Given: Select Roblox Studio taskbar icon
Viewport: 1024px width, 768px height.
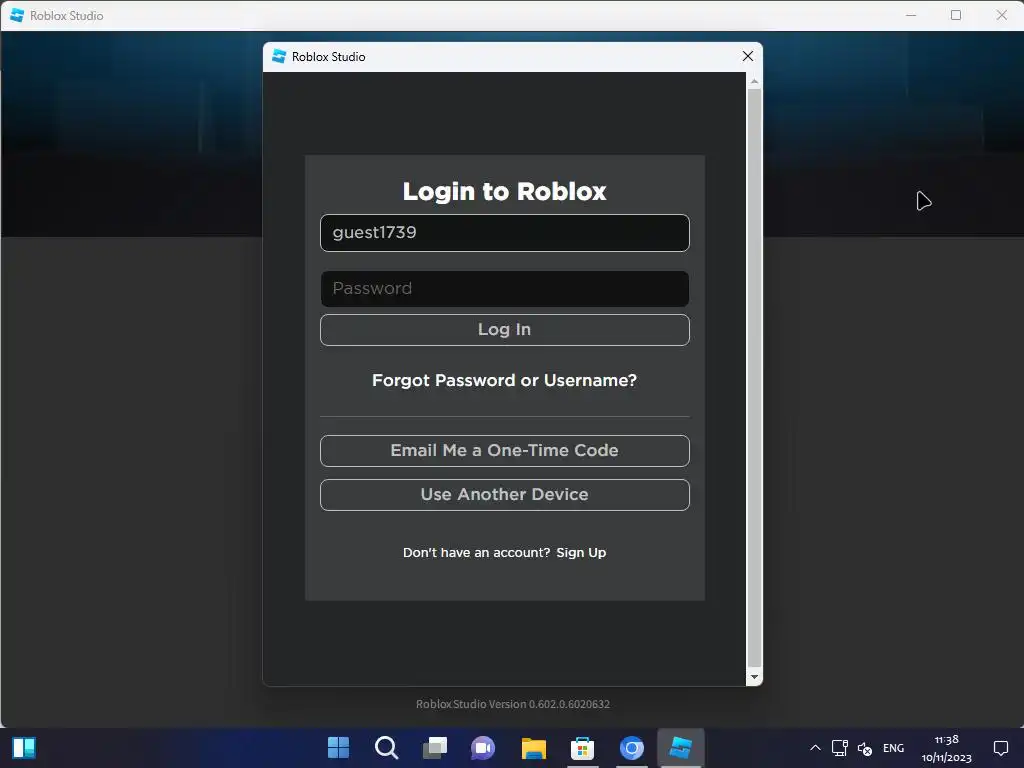Looking at the screenshot, I should pyautogui.click(x=680, y=747).
